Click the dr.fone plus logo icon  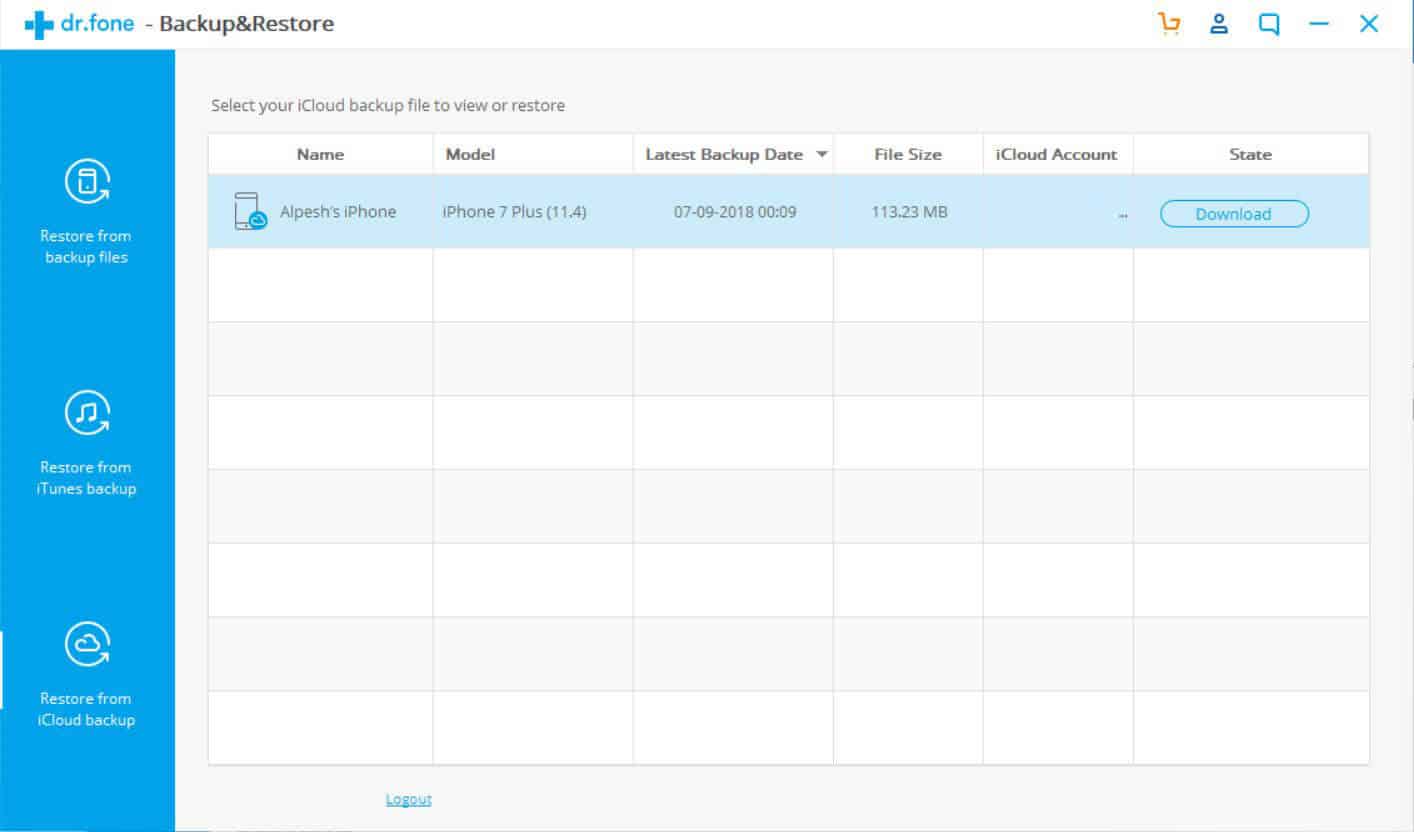39,25
